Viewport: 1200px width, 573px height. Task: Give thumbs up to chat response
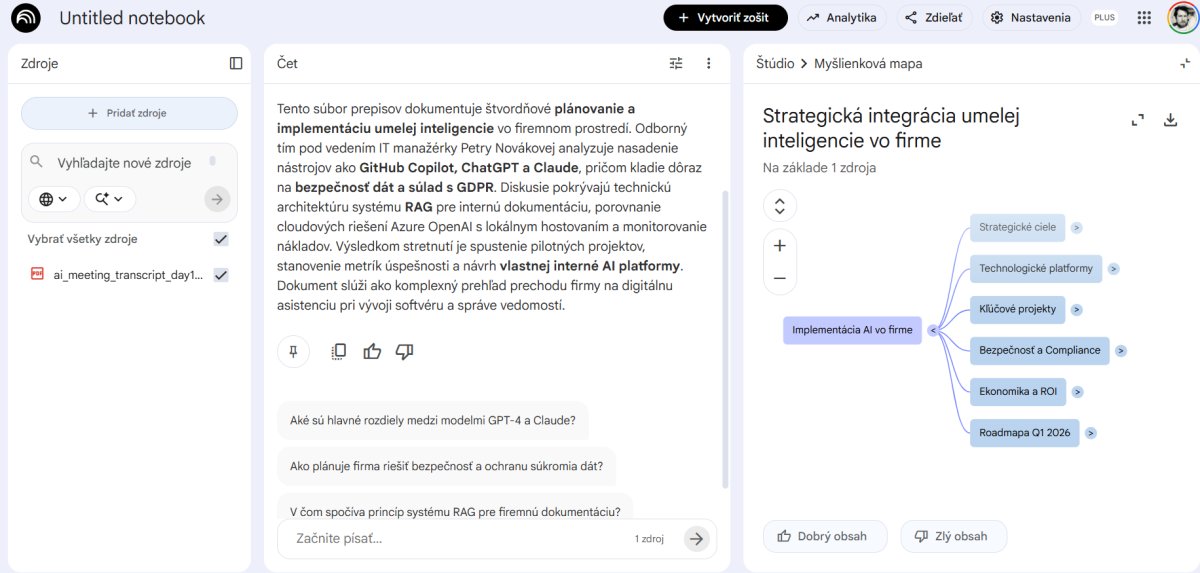tap(372, 351)
